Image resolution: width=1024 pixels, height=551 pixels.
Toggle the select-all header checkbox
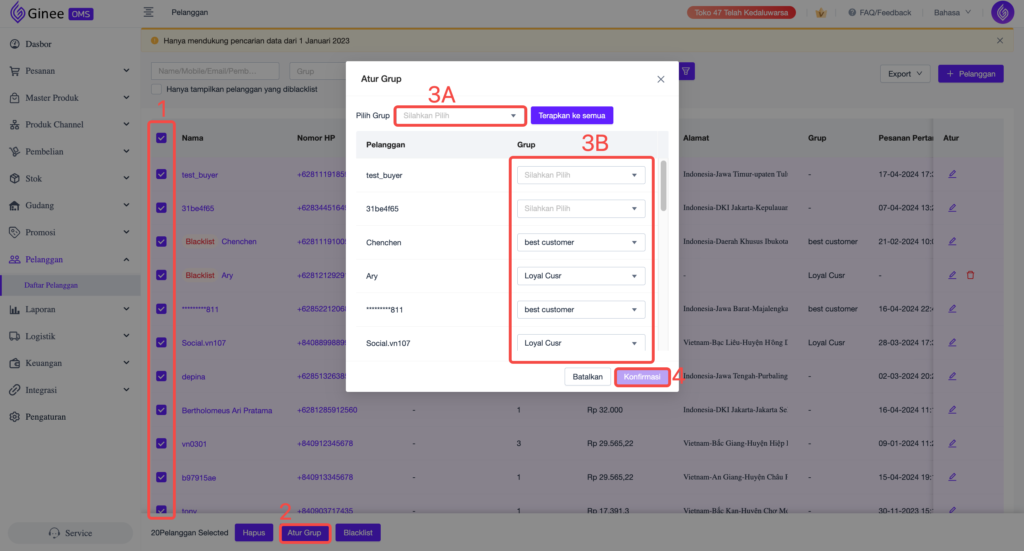pyautogui.click(x=161, y=138)
